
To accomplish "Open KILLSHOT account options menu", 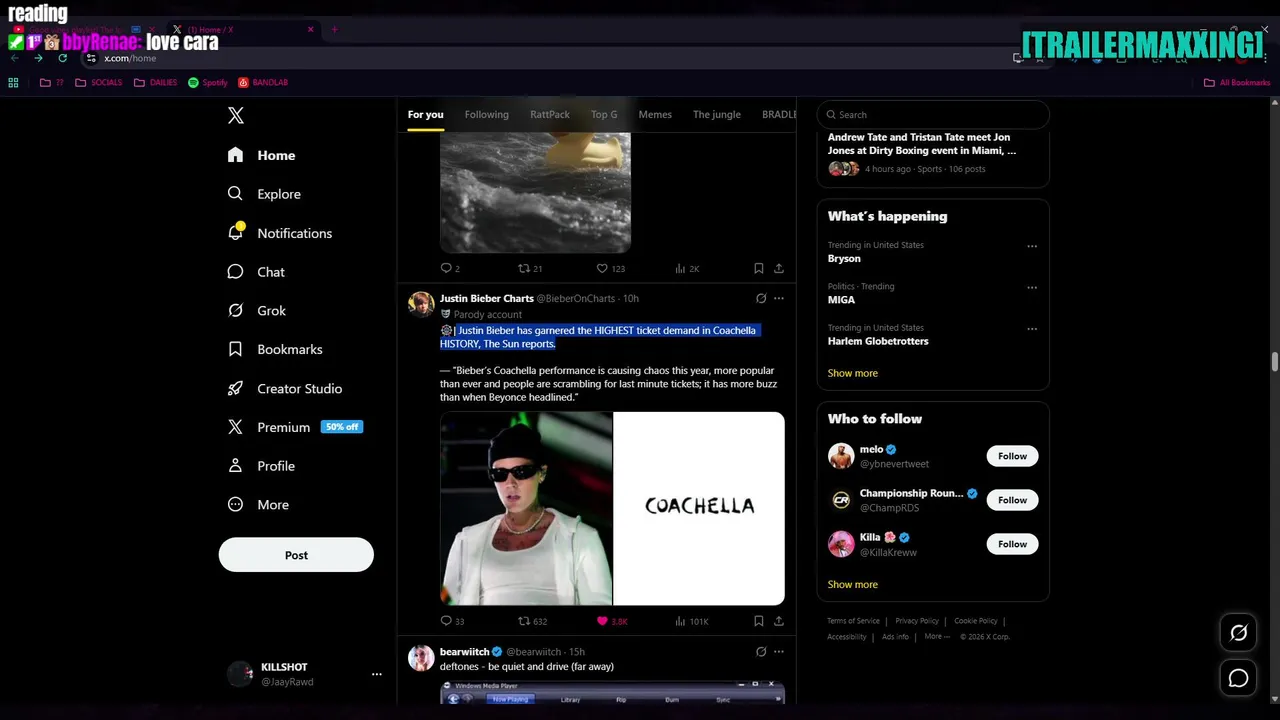I will pos(377,674).
